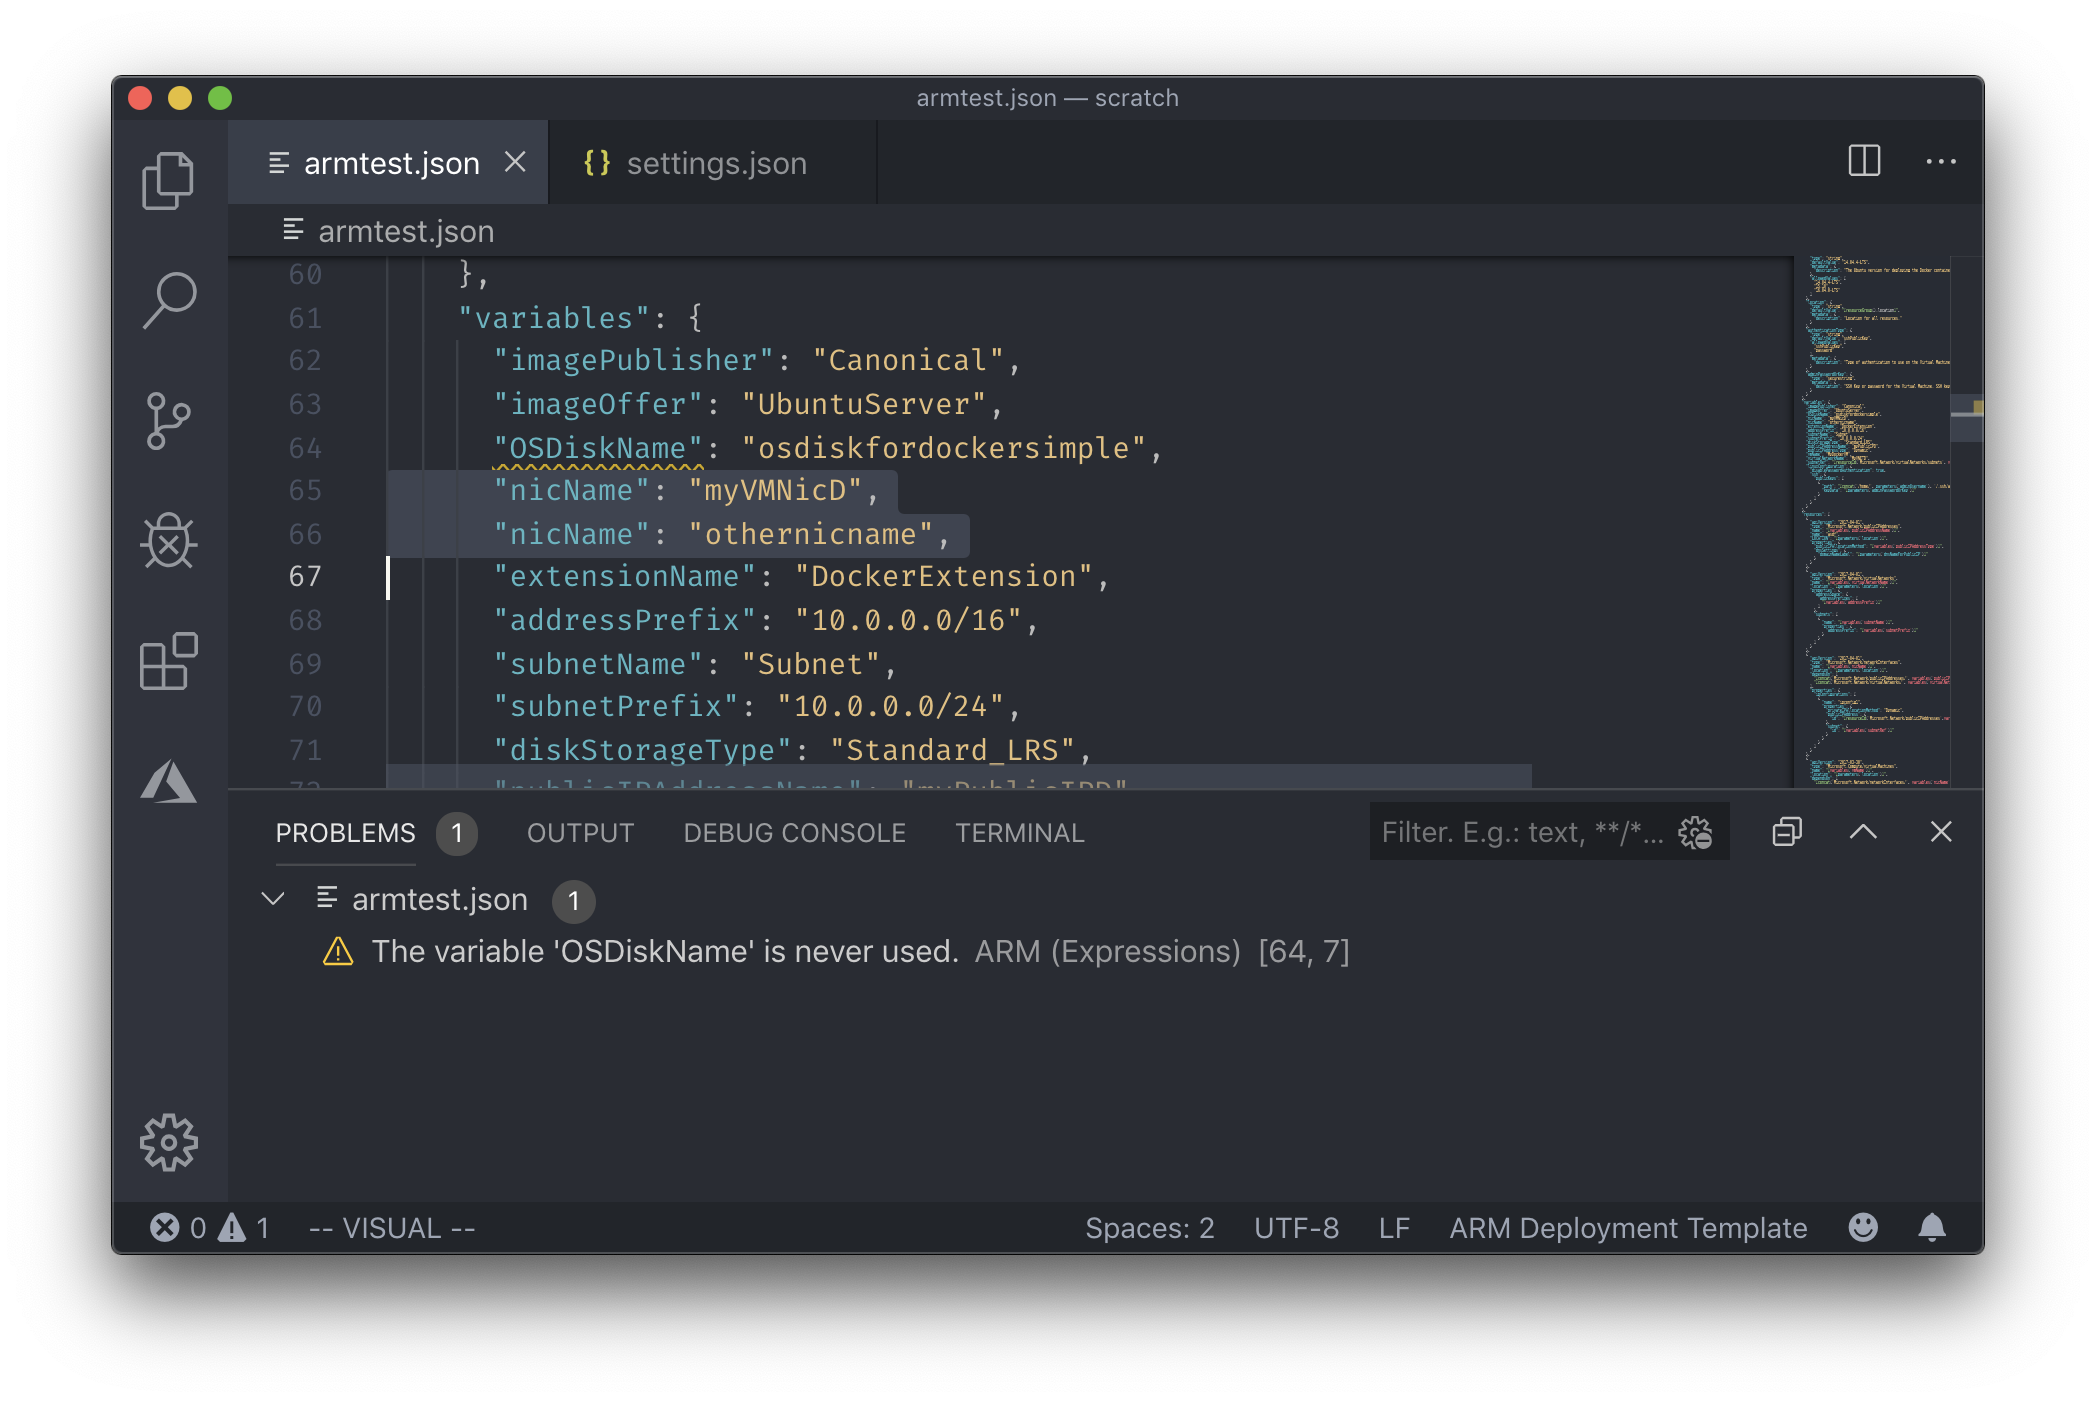Open the Explorer sidebar
The width and height of the screenshot is (2096, 1402).
coord(169,180)
